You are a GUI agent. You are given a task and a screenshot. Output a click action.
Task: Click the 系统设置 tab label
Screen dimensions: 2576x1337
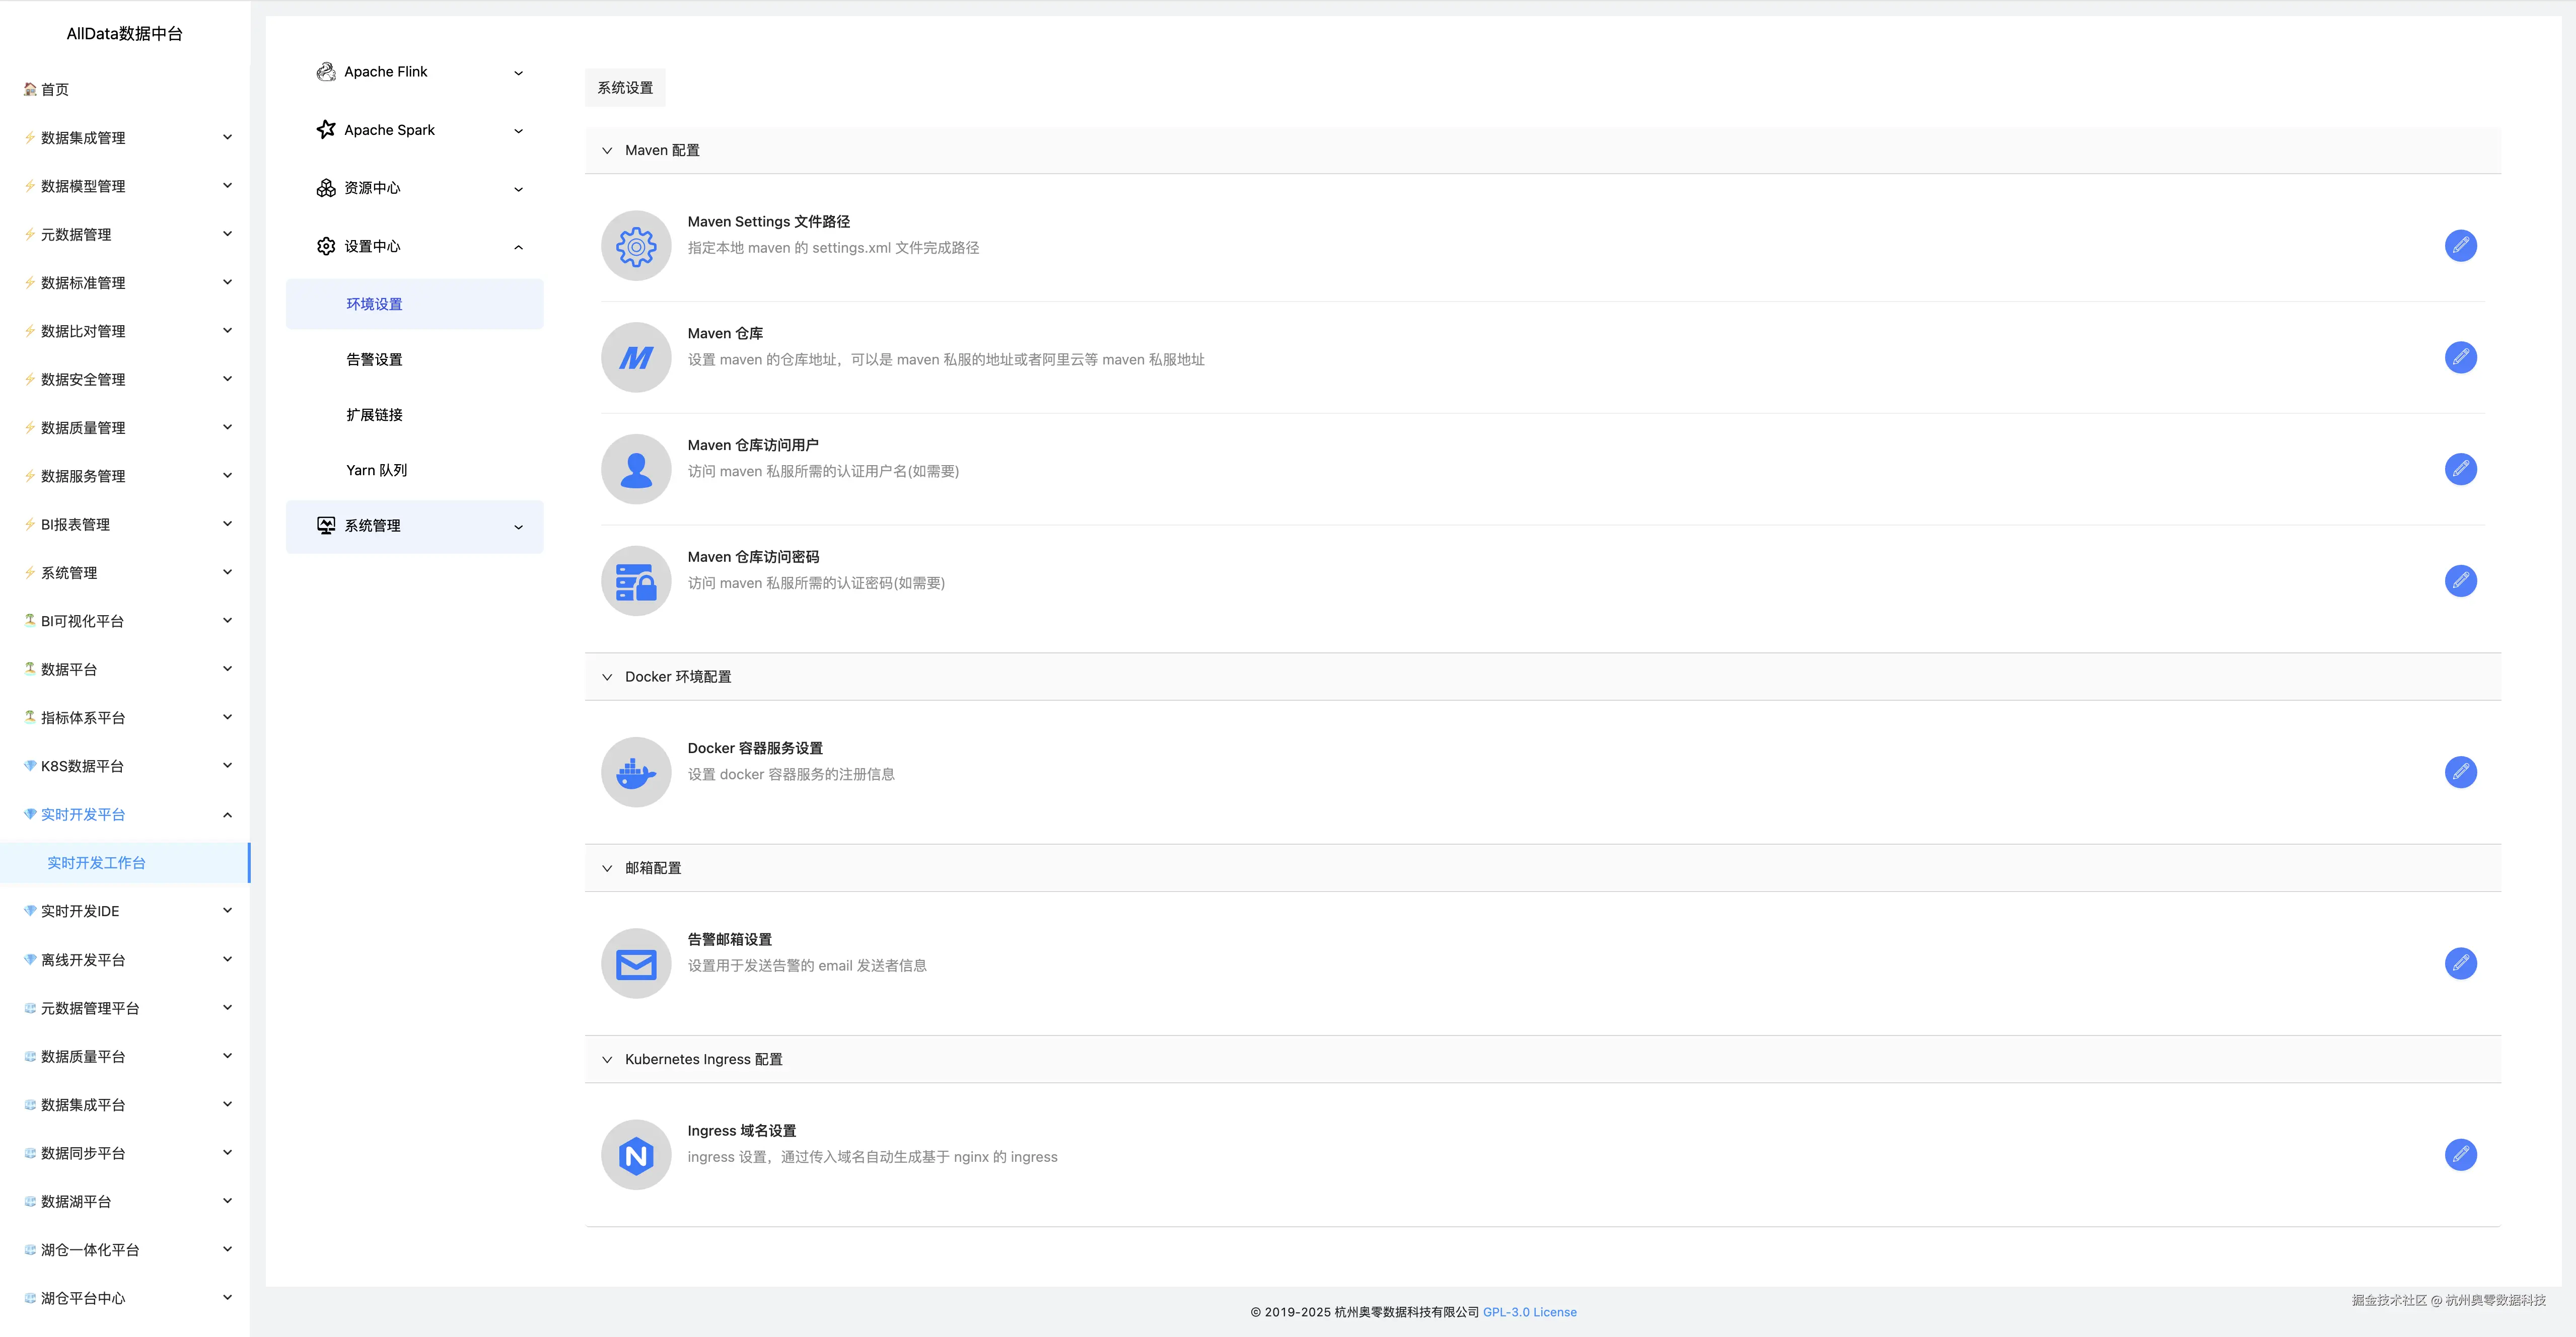625,88
